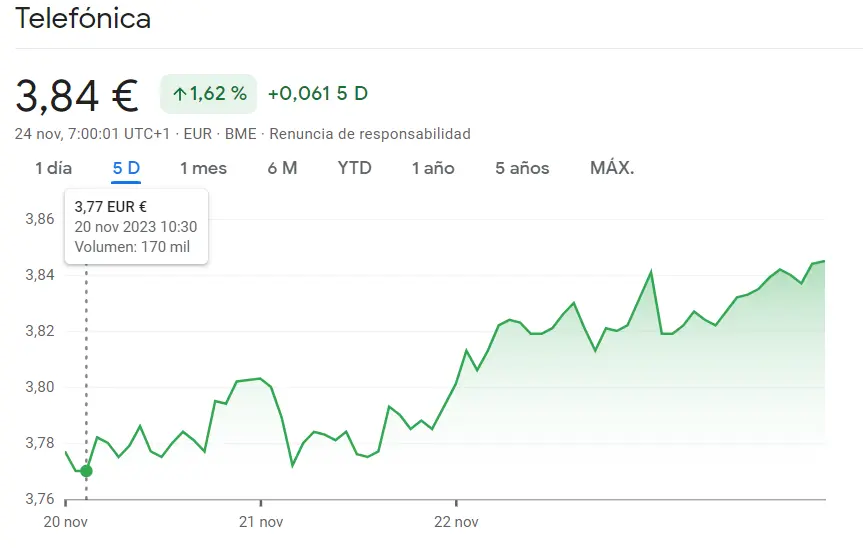The width and height of the screenshot is (863, 548).
Task: Click the 22 nov axis label
Action: tap(456, 522)
